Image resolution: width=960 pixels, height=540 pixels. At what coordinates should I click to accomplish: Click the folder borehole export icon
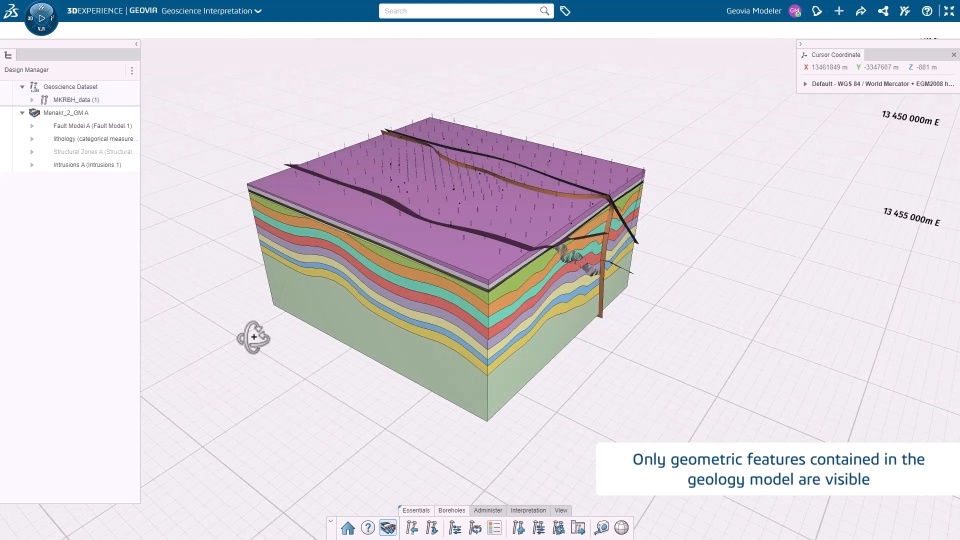coord(578,528)
